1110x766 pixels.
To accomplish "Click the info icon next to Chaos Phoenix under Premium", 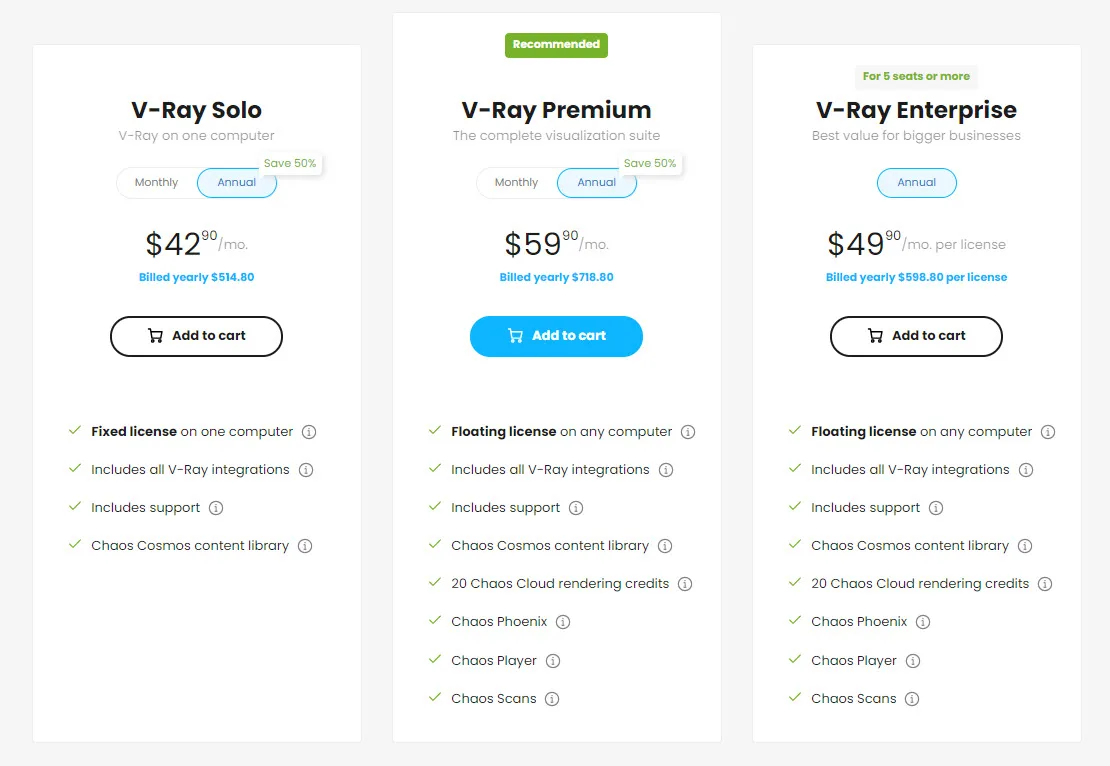I will pyautogui.click(x=563, y=621).
